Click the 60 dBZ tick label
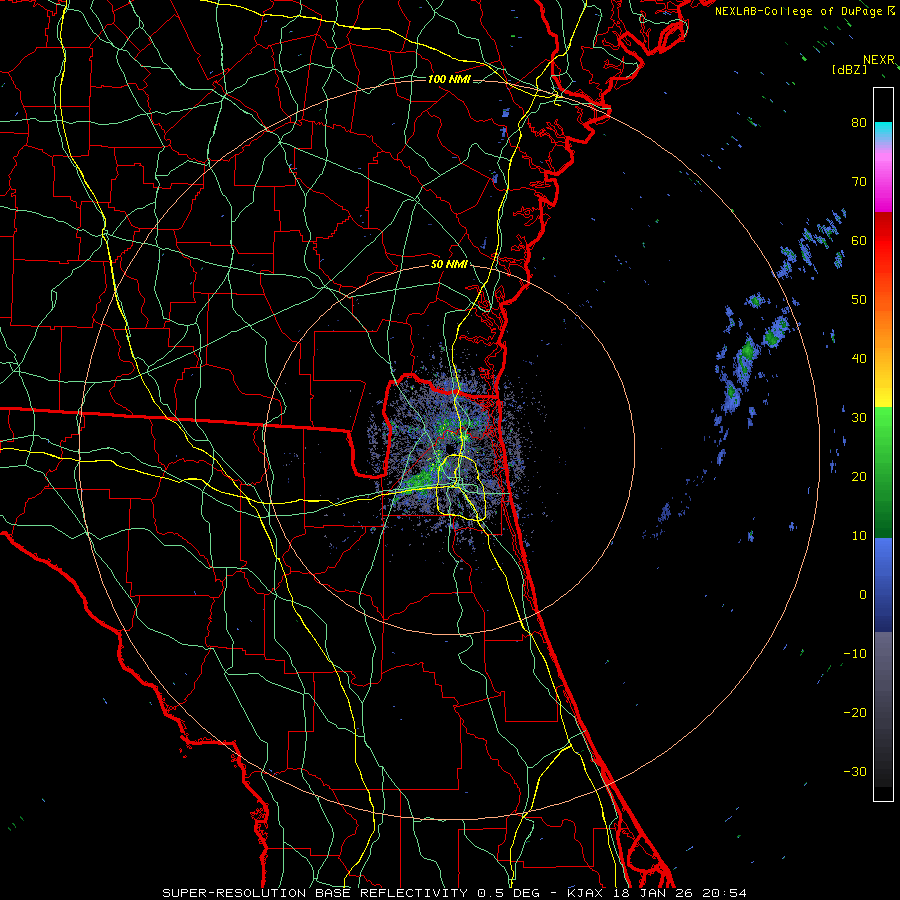 coord(859,240)
